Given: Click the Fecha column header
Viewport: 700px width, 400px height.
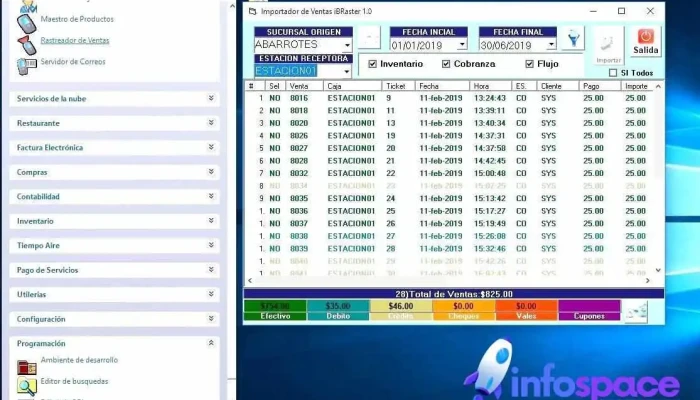Looking at the screenshot, I should pos(442,86).
